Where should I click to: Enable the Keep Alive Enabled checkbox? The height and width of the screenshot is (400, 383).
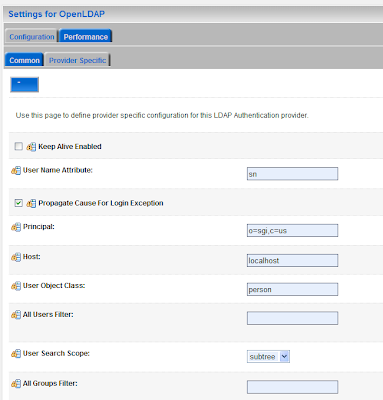point(19,146)
